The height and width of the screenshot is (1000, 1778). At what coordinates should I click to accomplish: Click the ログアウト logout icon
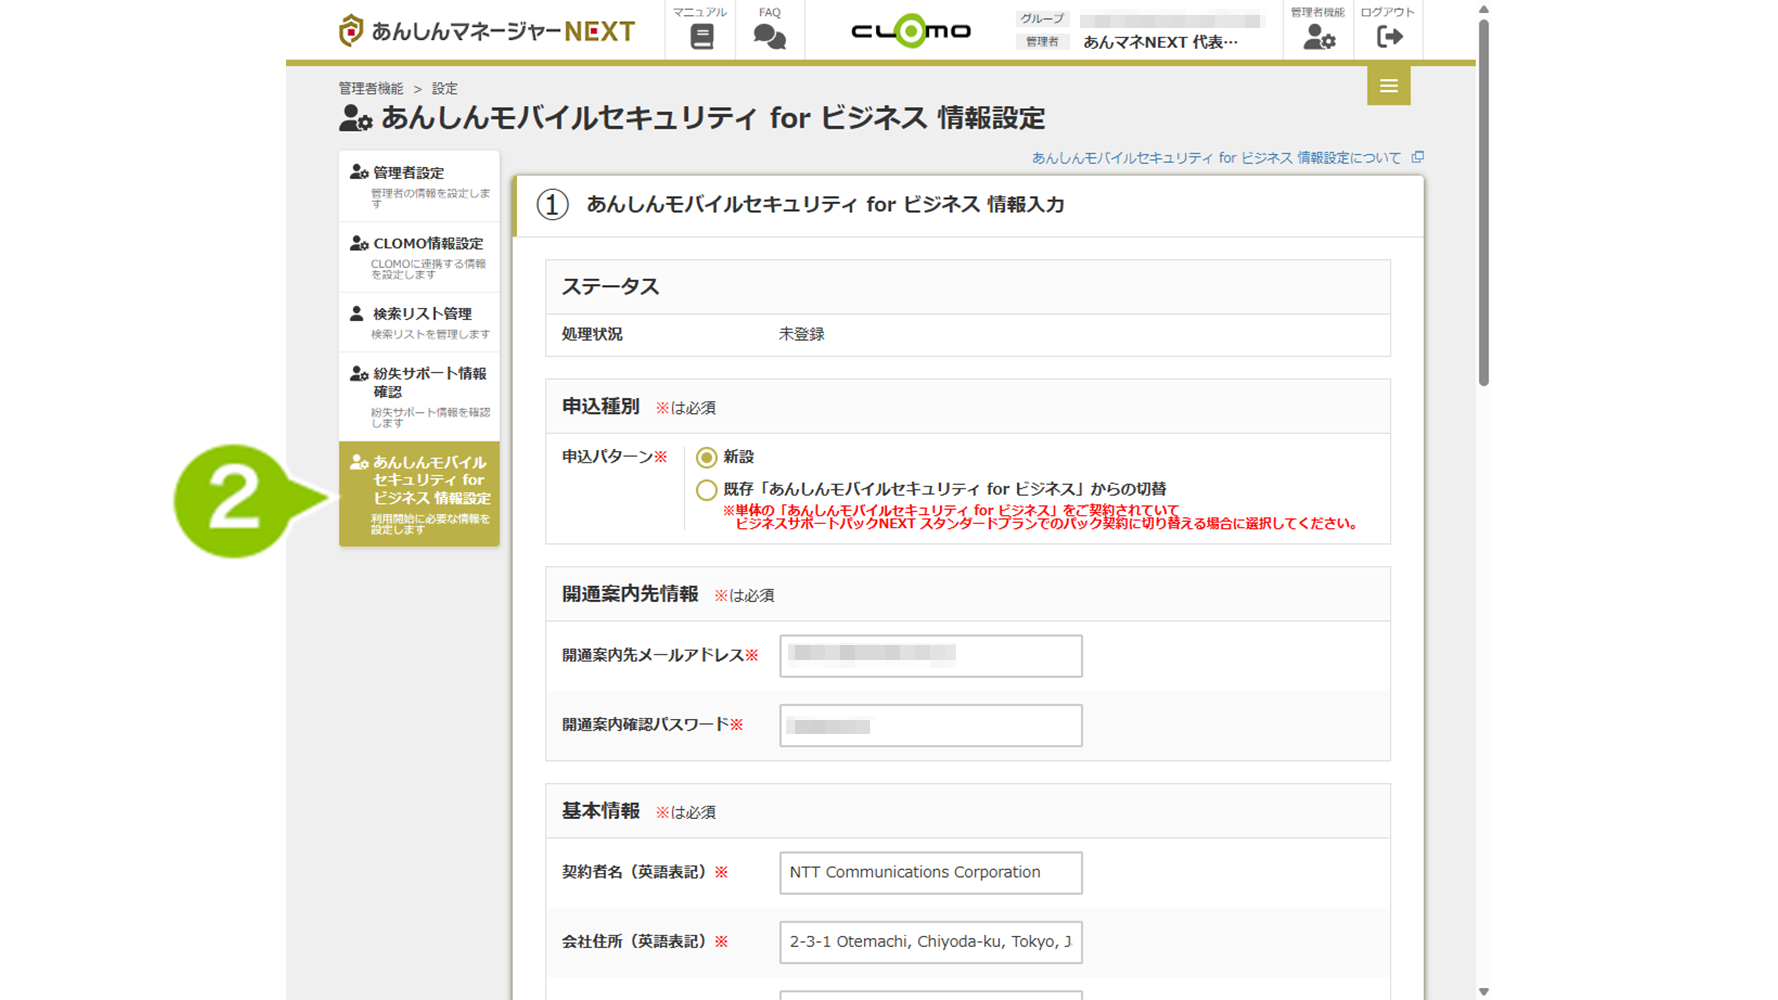(1389, 37)
